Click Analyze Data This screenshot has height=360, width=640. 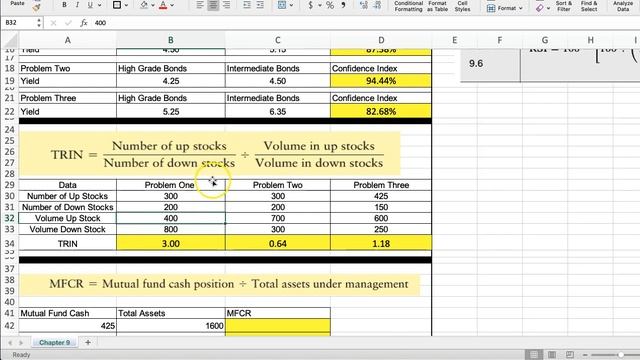click(623, 6)
